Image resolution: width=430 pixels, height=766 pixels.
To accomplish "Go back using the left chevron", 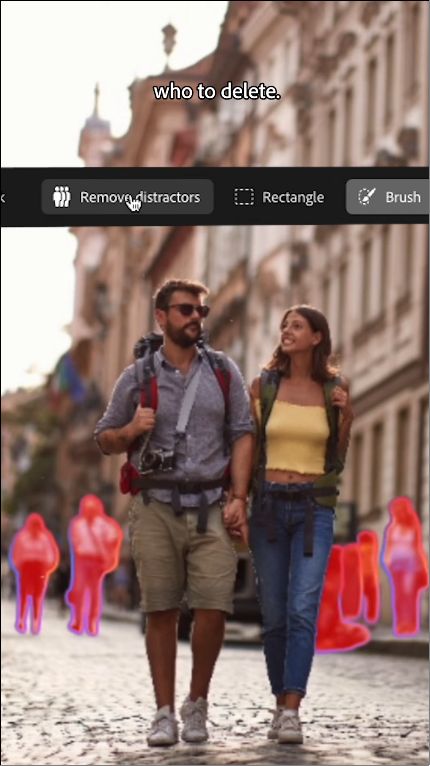I will [2, 197].
